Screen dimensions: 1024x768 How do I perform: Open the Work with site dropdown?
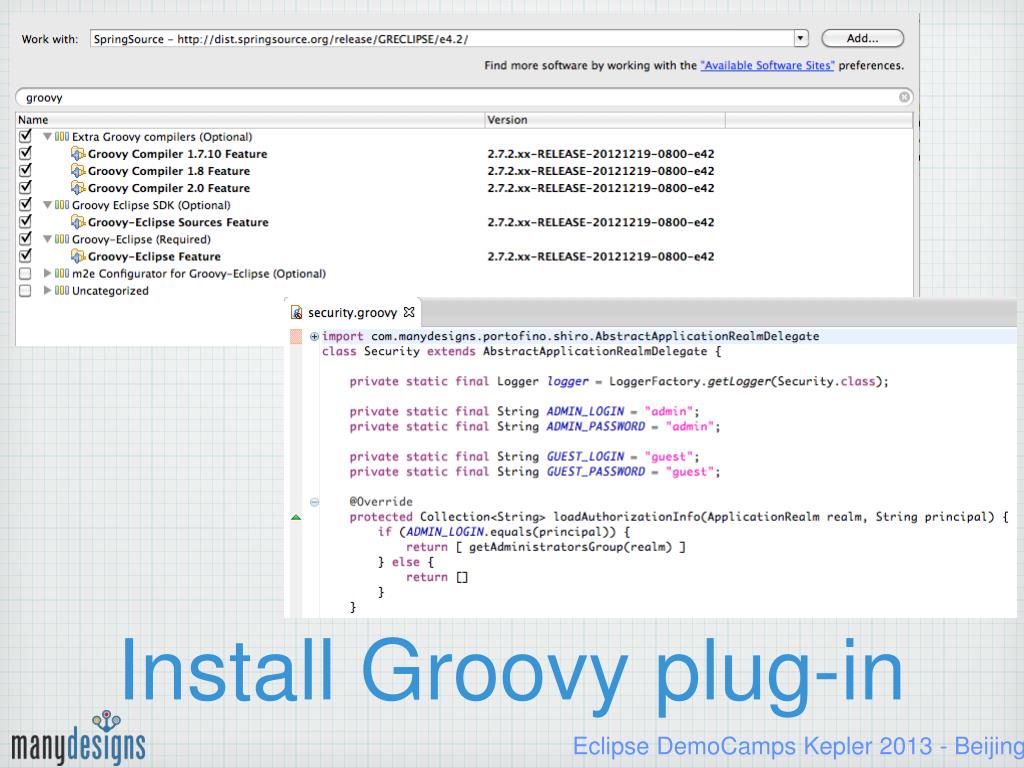tap(801, 39)
